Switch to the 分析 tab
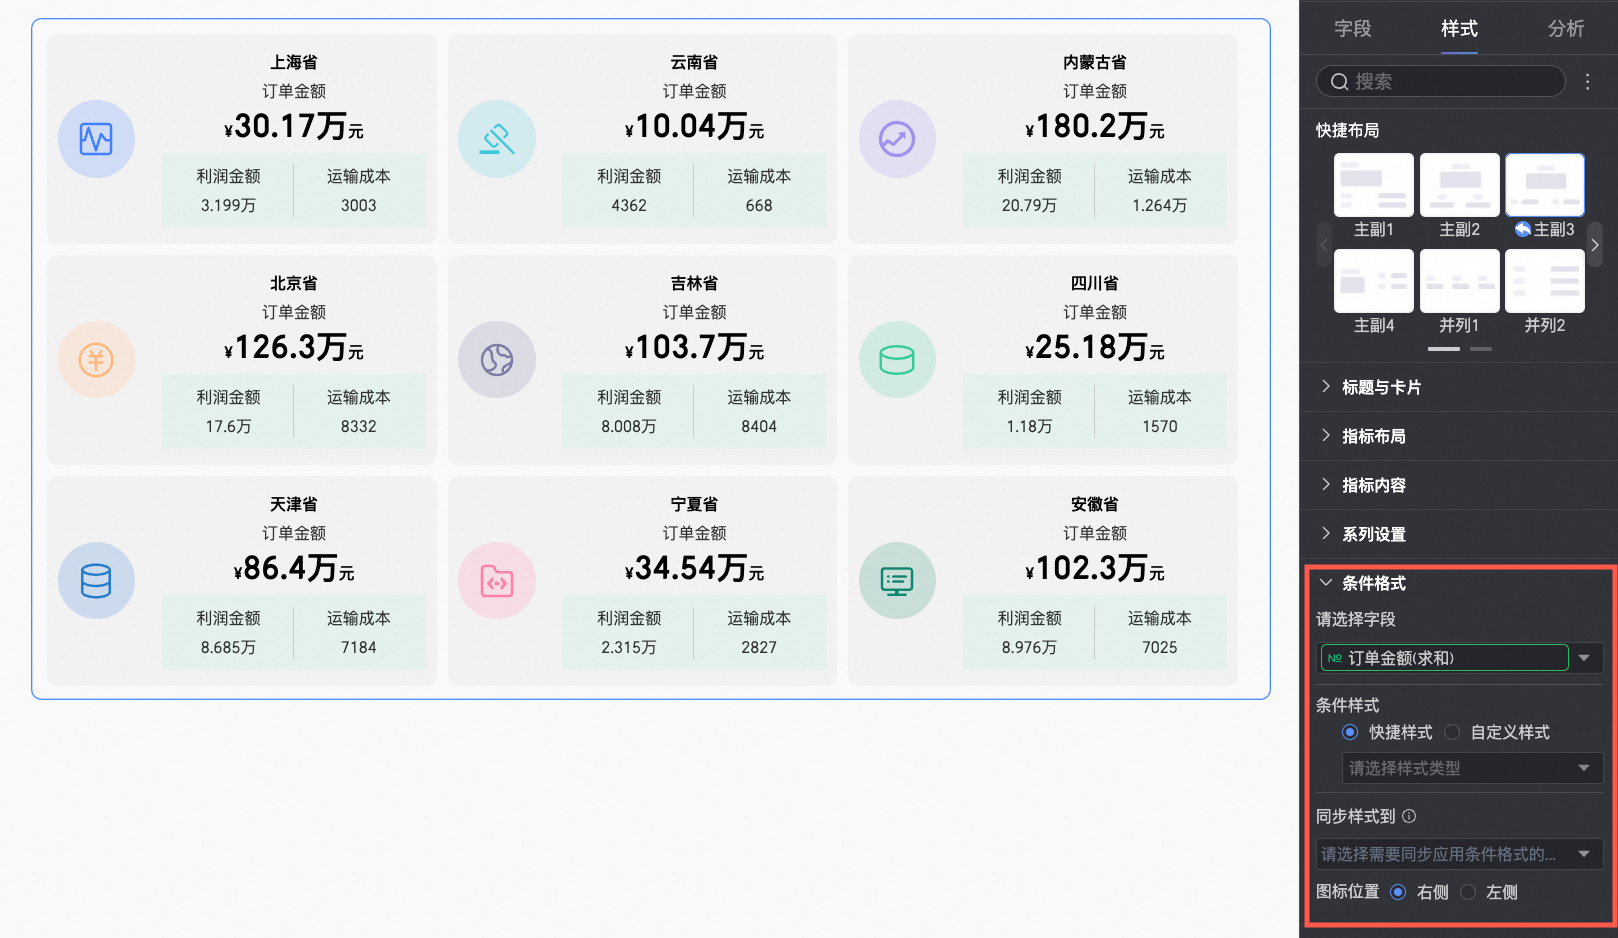The height and width of the screenshot is (938, 1618). coord(1565,29)
